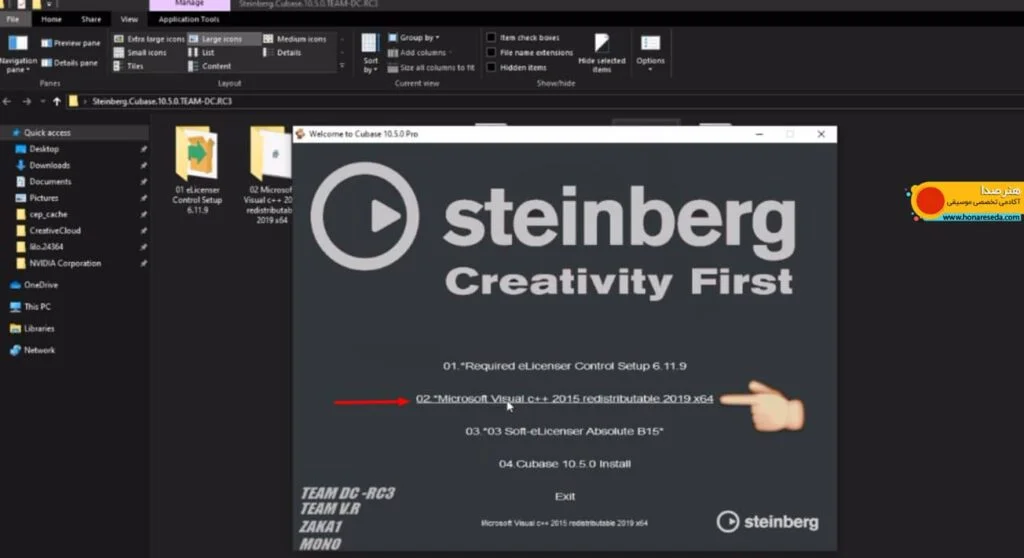The image size is (1024, 558).
Task: Select OneDrive in navigation pane
Action: pyautogui.click(x=40, y=285)
